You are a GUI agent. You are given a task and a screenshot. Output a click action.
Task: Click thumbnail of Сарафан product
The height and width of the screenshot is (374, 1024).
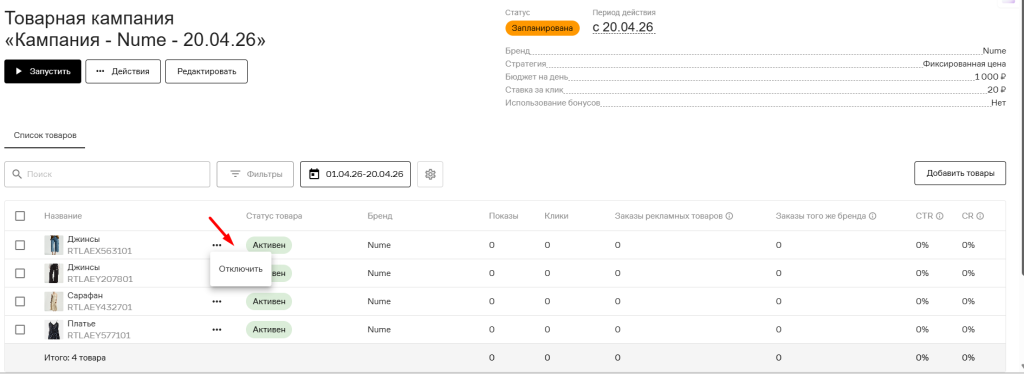point(53,302)
